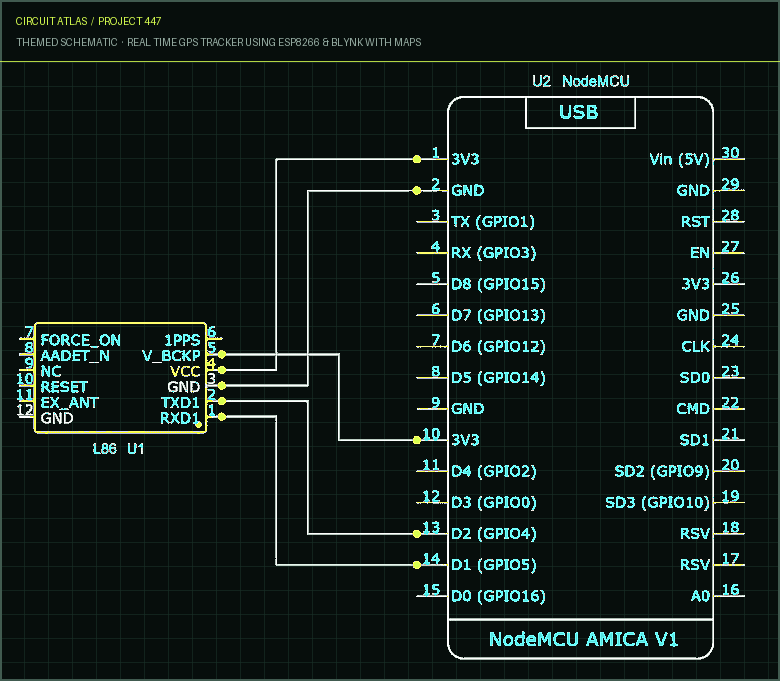Click the L86 U1 component label
The height and width of the screenshot is (681, 780).
tap(118, 449)
